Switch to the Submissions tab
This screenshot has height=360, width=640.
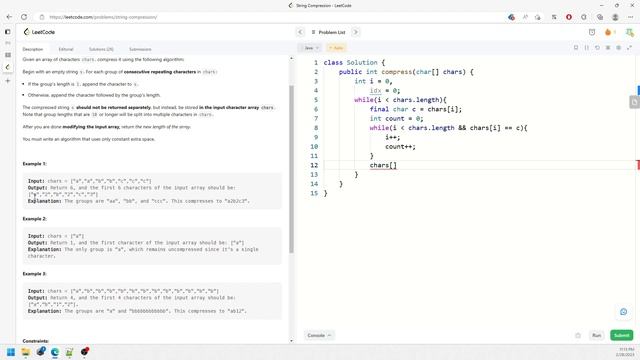click(x=140, y=49)
